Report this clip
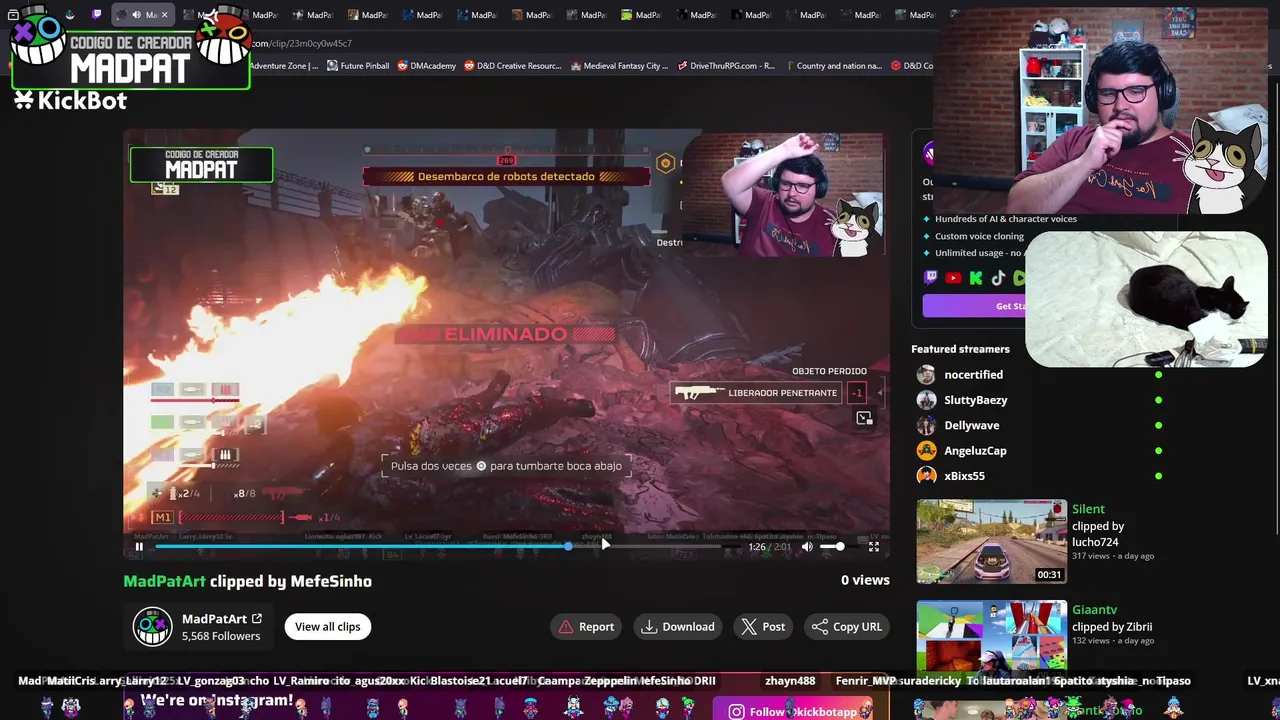Screen dimensions: 1280x720 click(586, 627)
